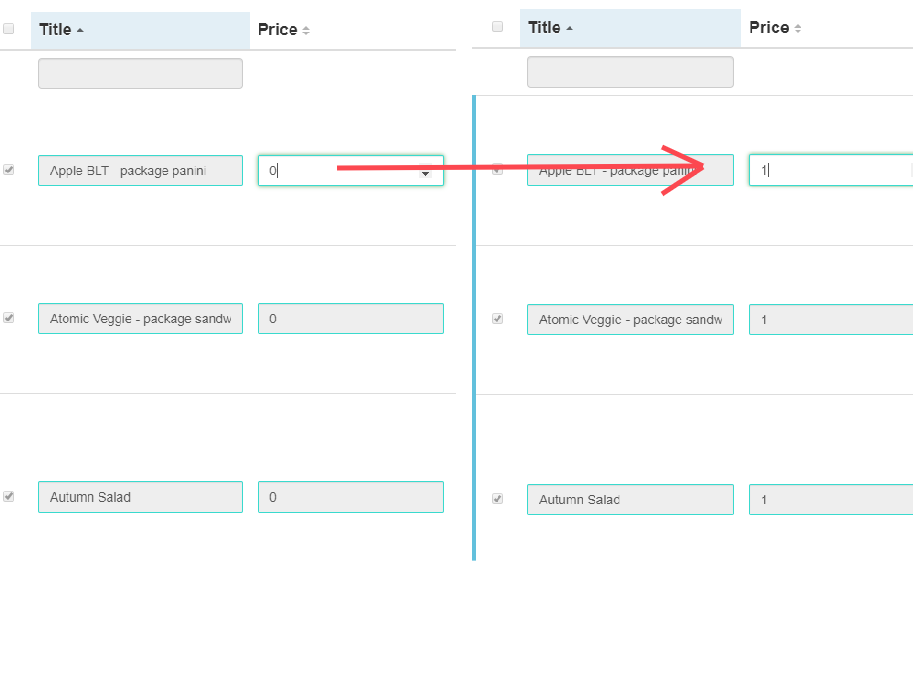Focus the left Atomic Veggie price field

pyautogui.click(x=351, y=318)
